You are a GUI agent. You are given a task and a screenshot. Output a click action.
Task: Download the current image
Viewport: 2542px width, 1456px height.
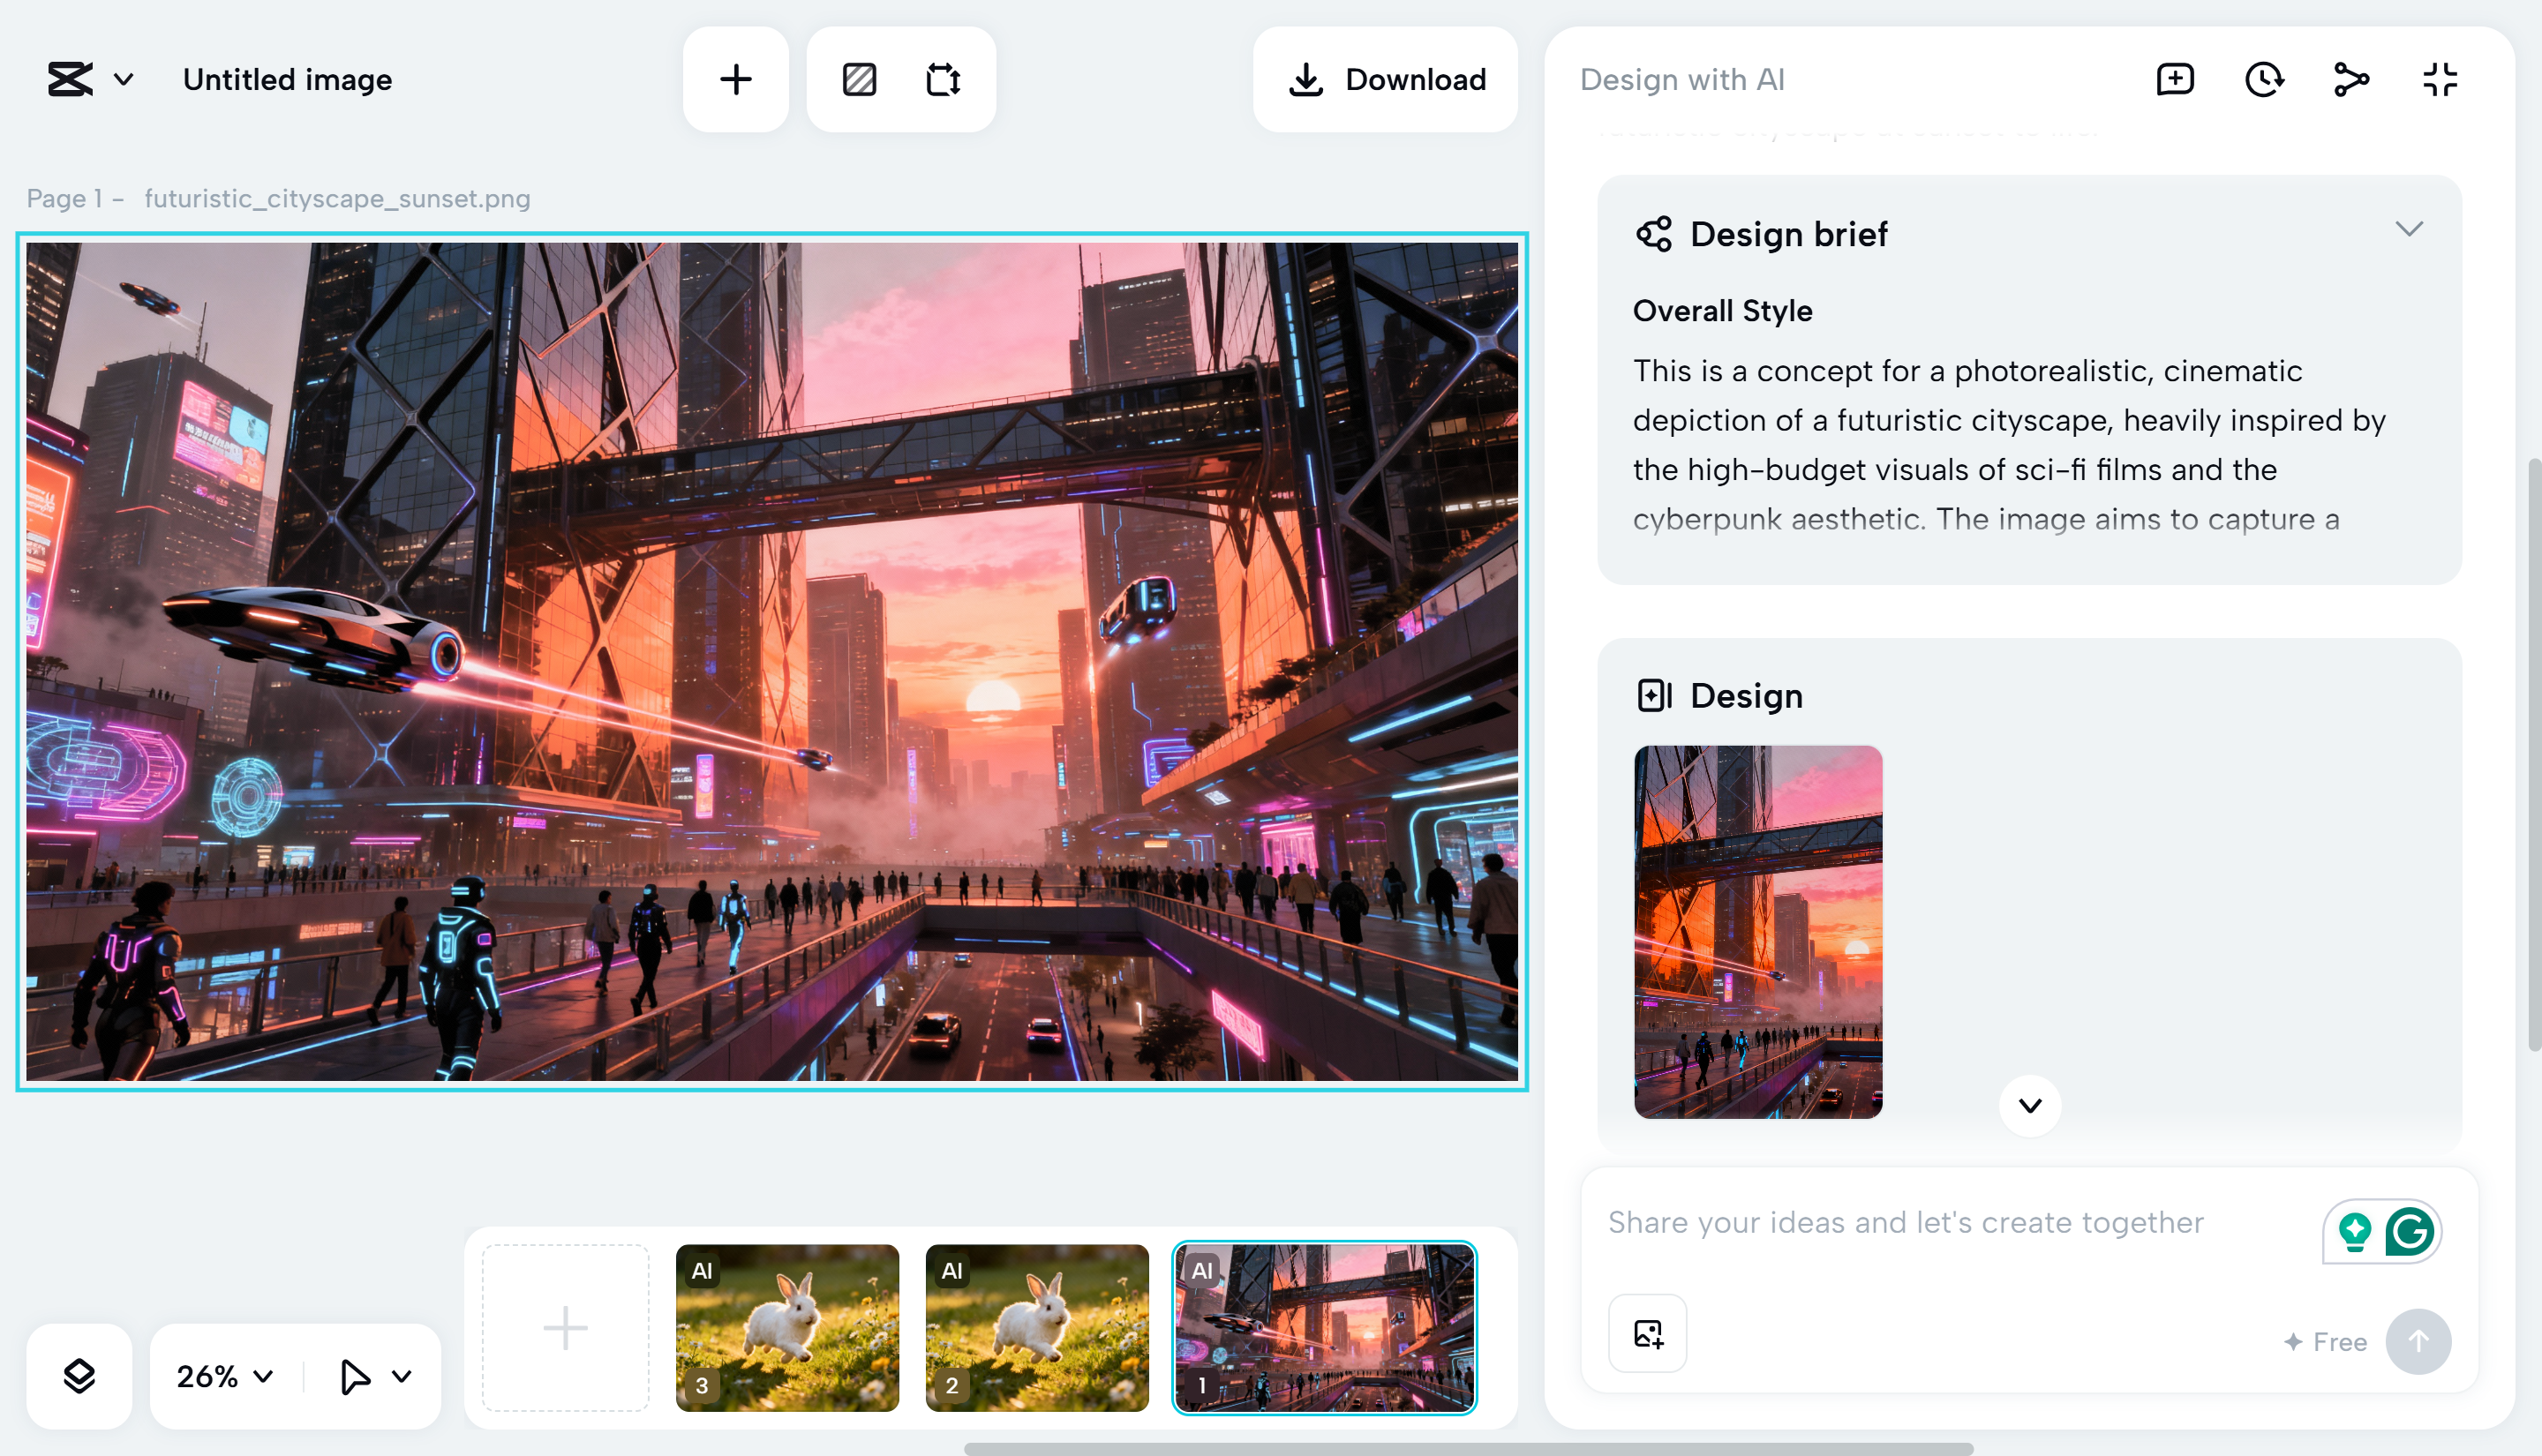[1386, 79]
